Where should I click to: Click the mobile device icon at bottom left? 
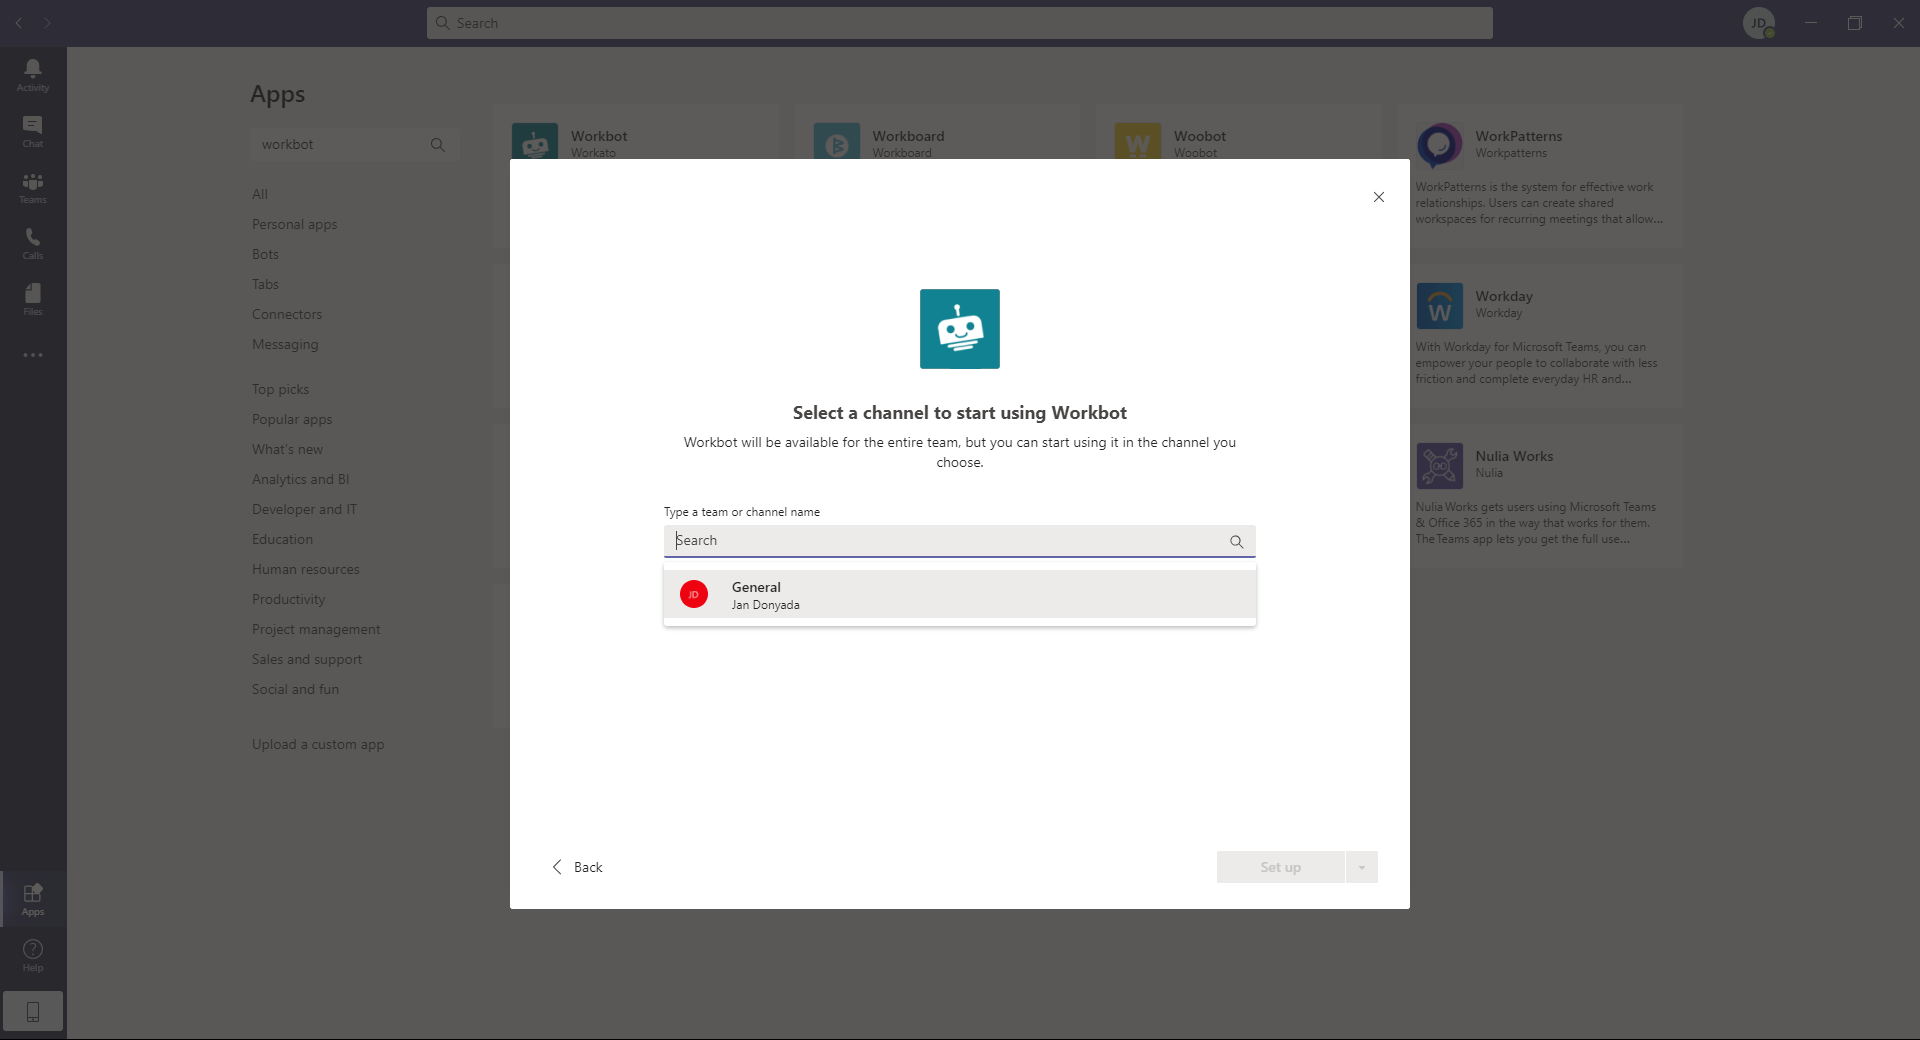point(33,1011)
